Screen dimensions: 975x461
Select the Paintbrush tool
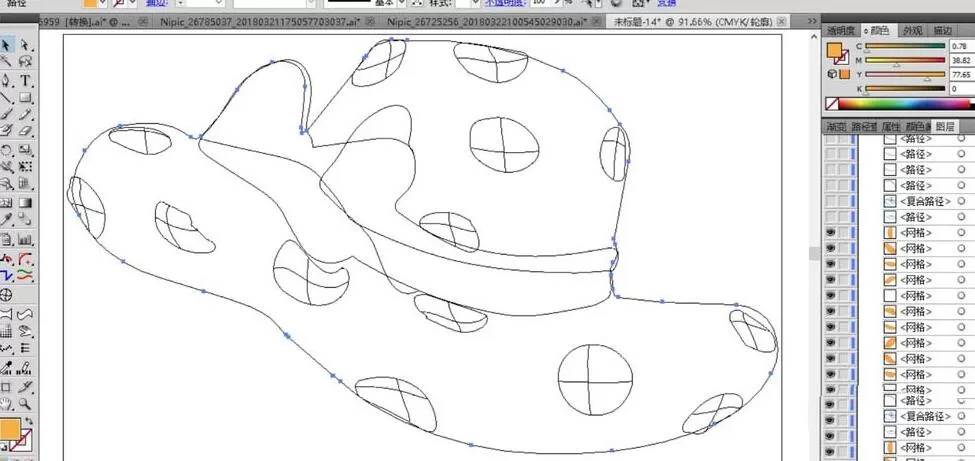[6, 114]
